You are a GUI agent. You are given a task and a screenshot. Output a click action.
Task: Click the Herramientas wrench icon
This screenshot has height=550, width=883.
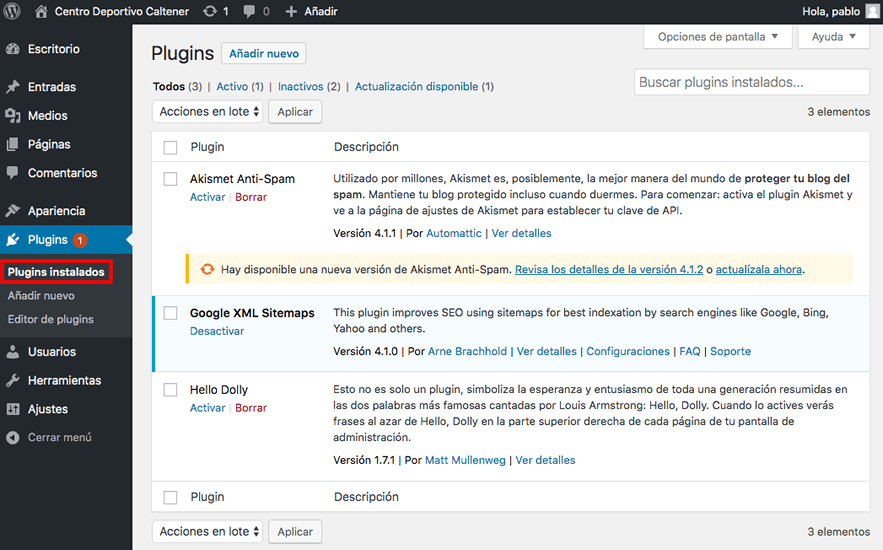tap(13, 381)
